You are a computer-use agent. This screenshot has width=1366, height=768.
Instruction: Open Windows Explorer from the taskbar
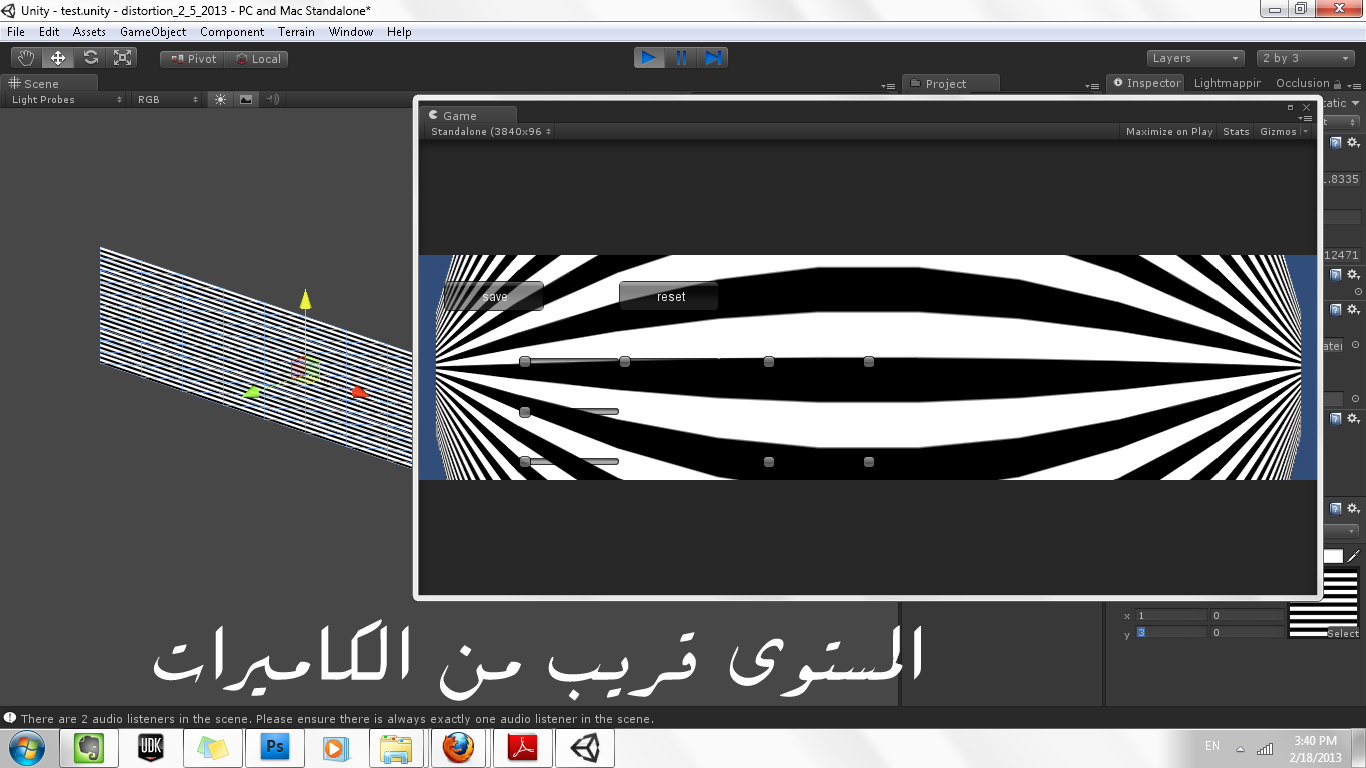397,748
